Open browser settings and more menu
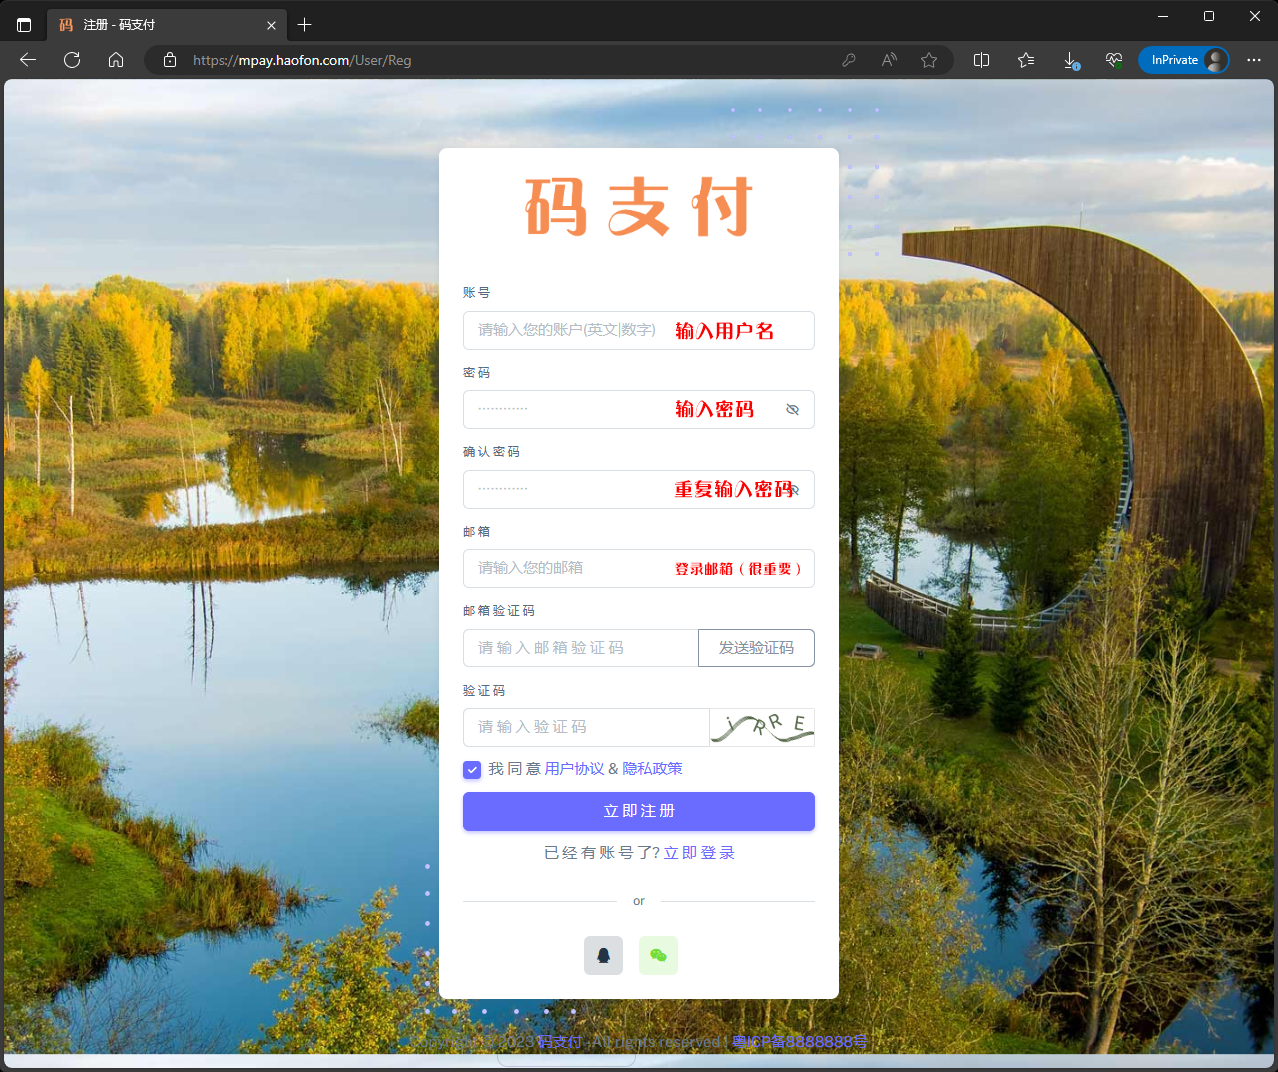Viewport: 1278px width, 1072px height. tap(1254, 60)
